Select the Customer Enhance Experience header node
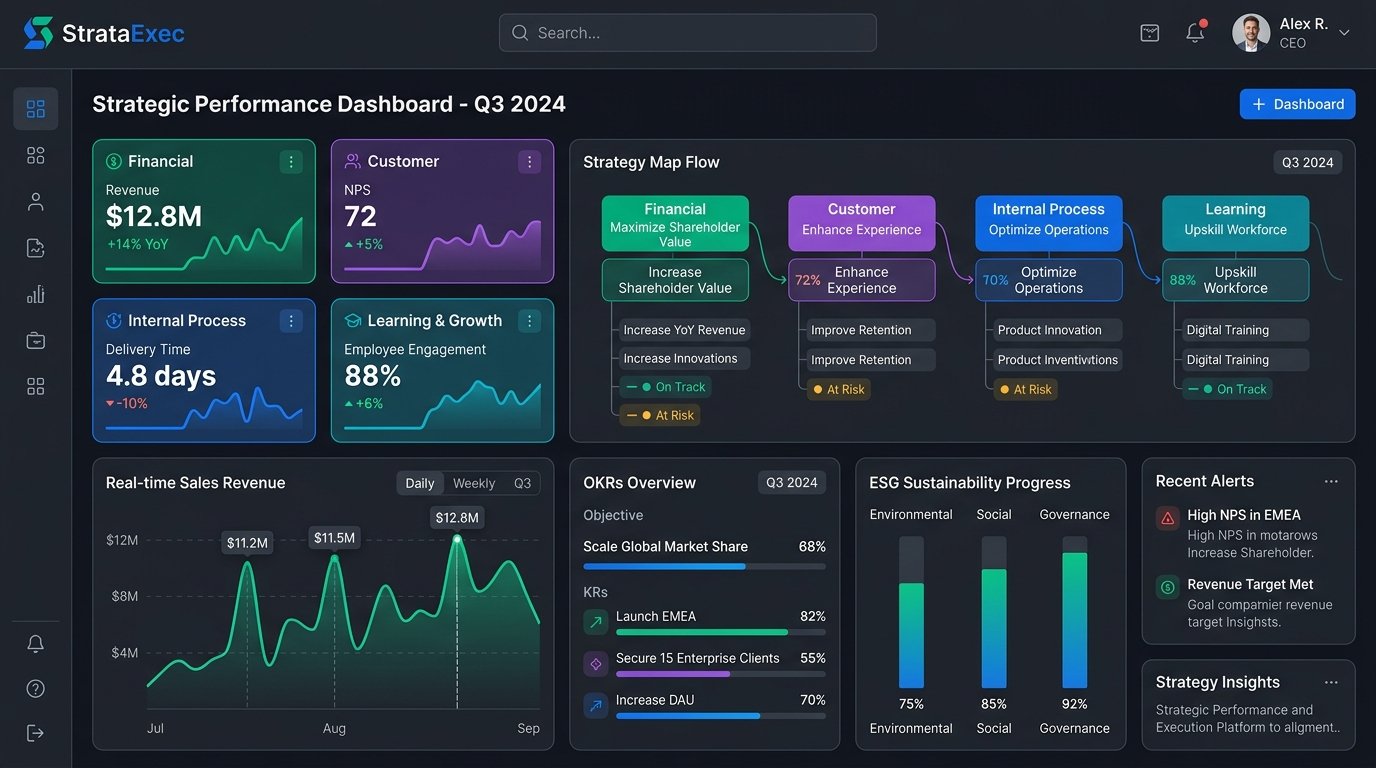This screenshot has height=768, width=1376. click(862, 224)
